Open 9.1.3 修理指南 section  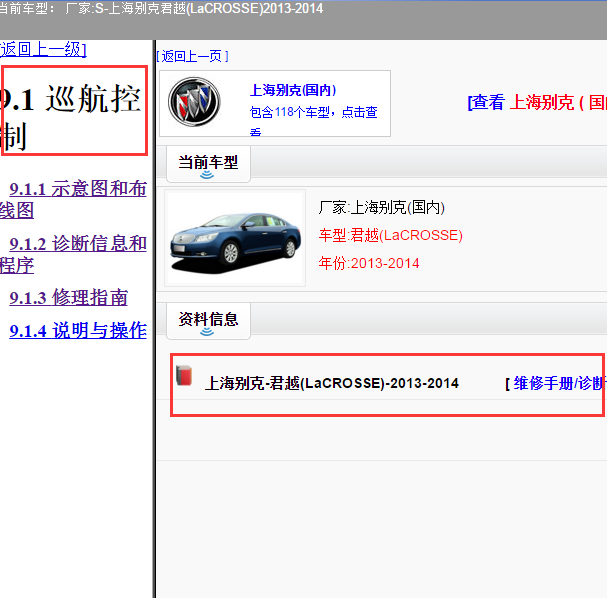pos(69,298)
